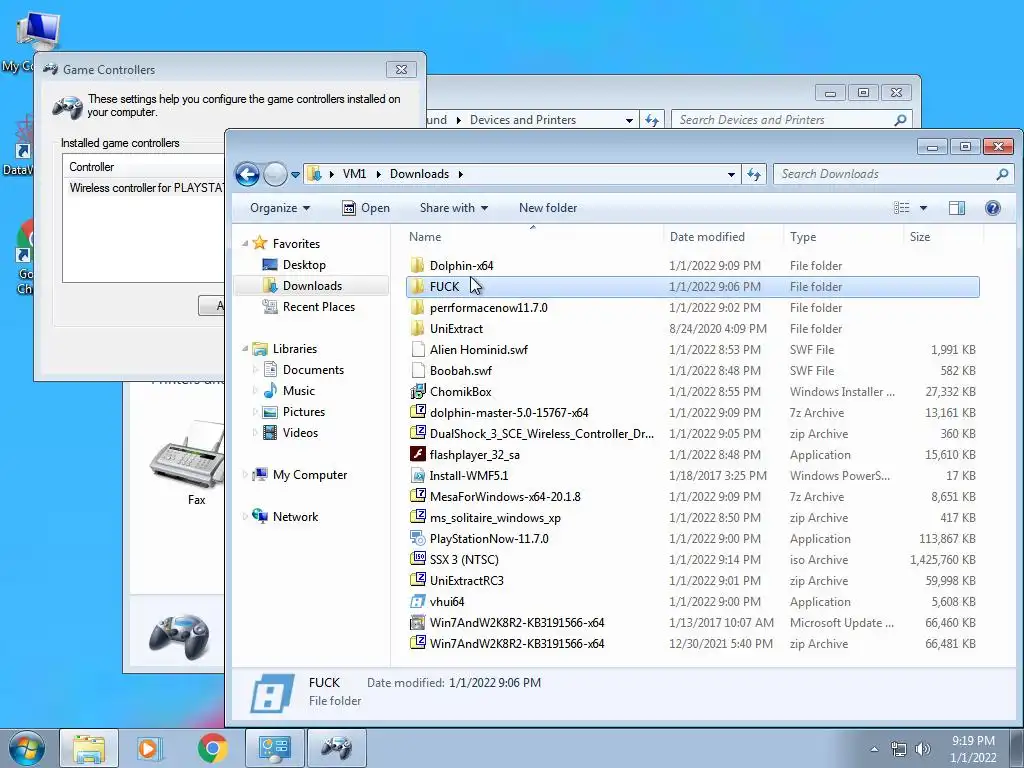Expand the Videos library
This screenshot has width=1024, height=768.
click(255, 432)
